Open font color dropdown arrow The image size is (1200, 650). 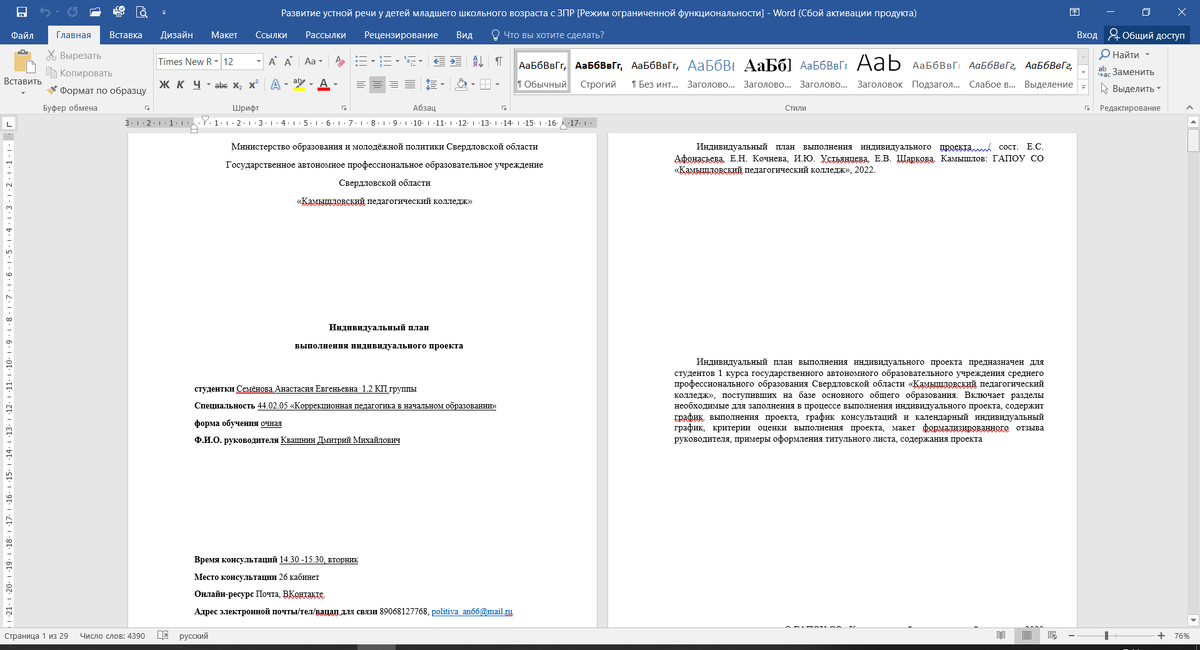[x=335, y=85]
